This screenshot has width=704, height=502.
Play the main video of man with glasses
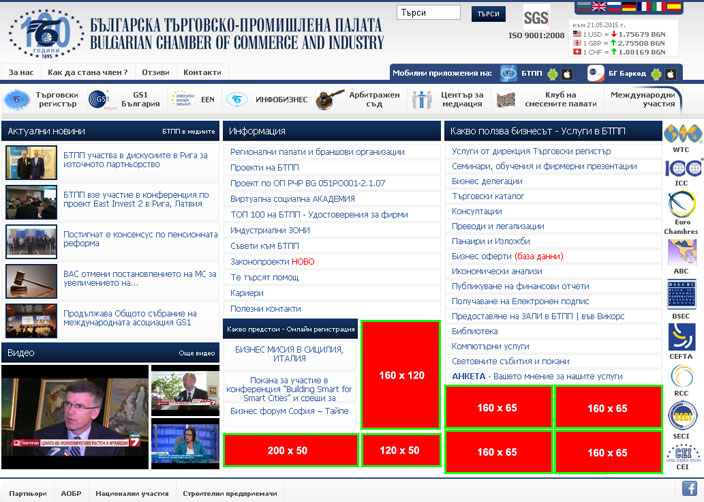75,417
